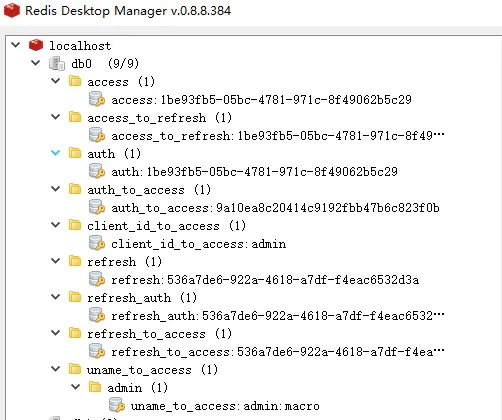Viewport: 502px width, 420px height.
Task: Click key icon of client_id_to_access:admin
Action: pos(97,243)
